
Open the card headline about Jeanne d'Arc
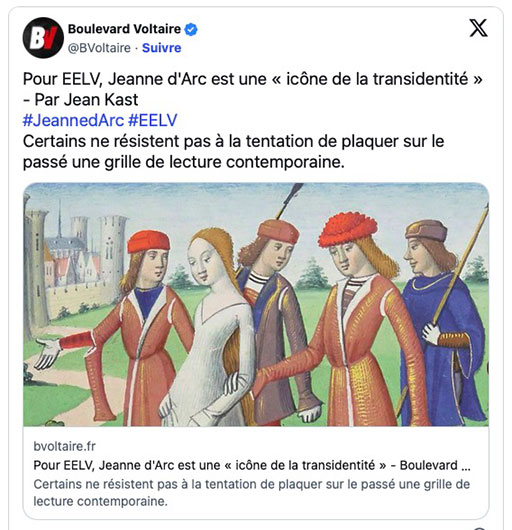click(252, 465)
